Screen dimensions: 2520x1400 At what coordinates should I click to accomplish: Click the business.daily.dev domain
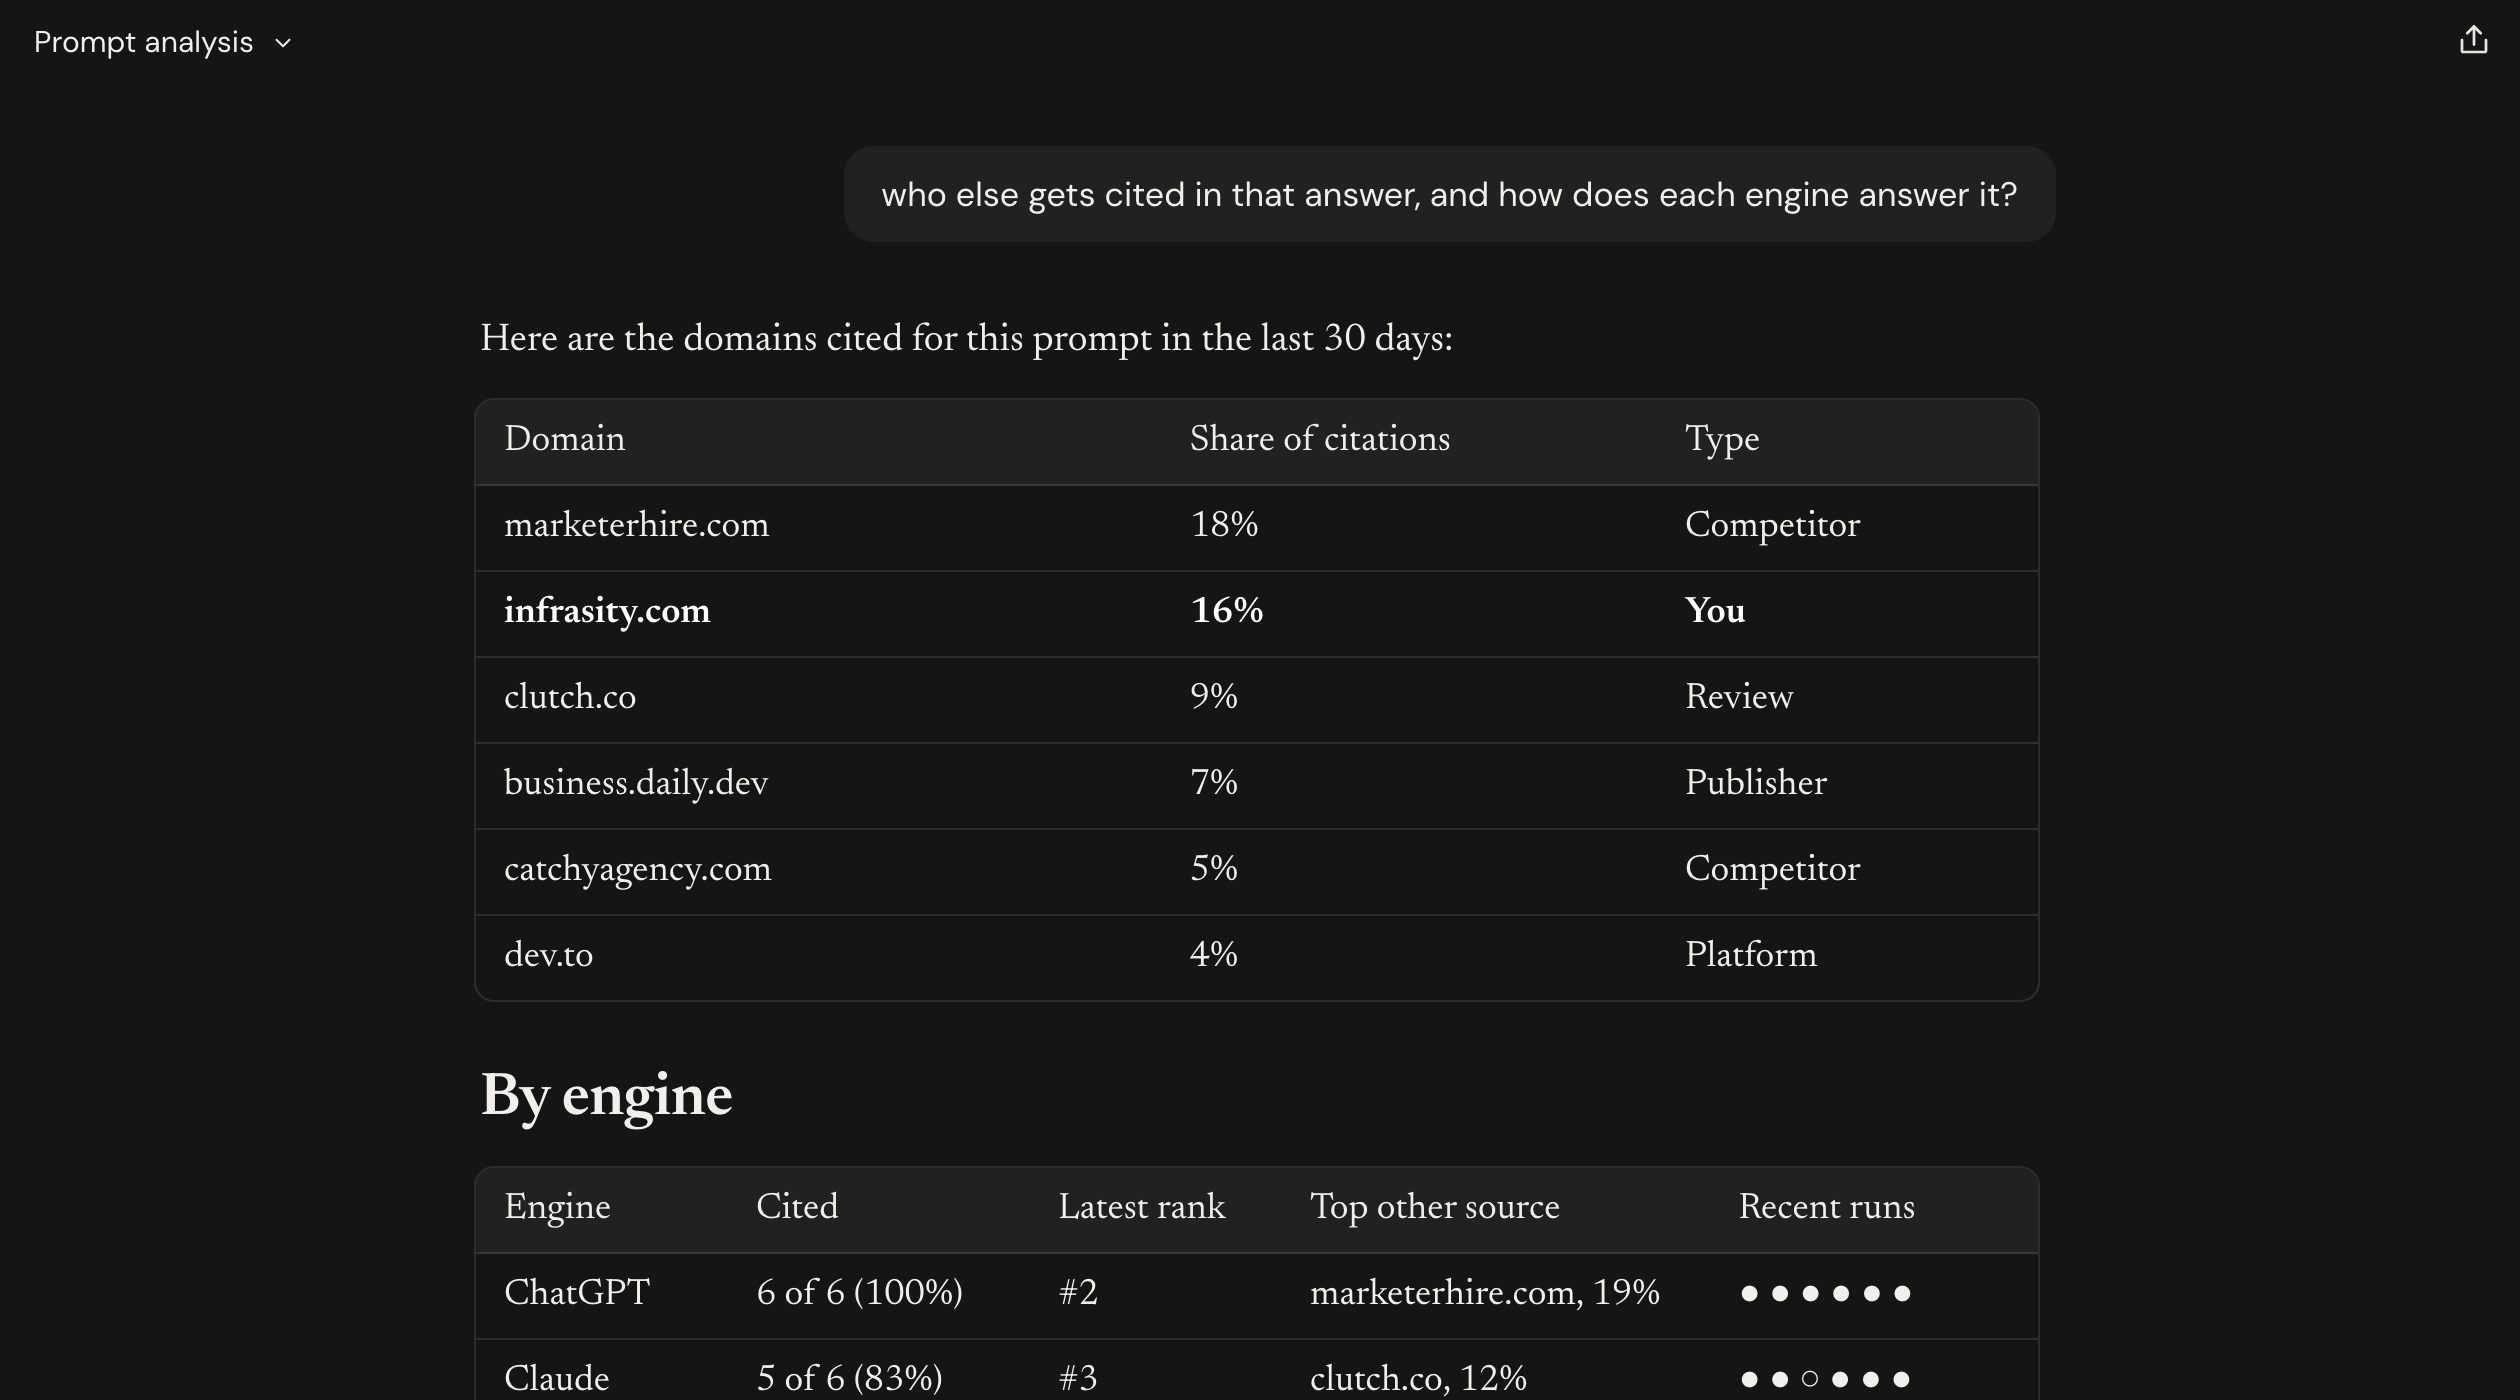pos(636,783)
